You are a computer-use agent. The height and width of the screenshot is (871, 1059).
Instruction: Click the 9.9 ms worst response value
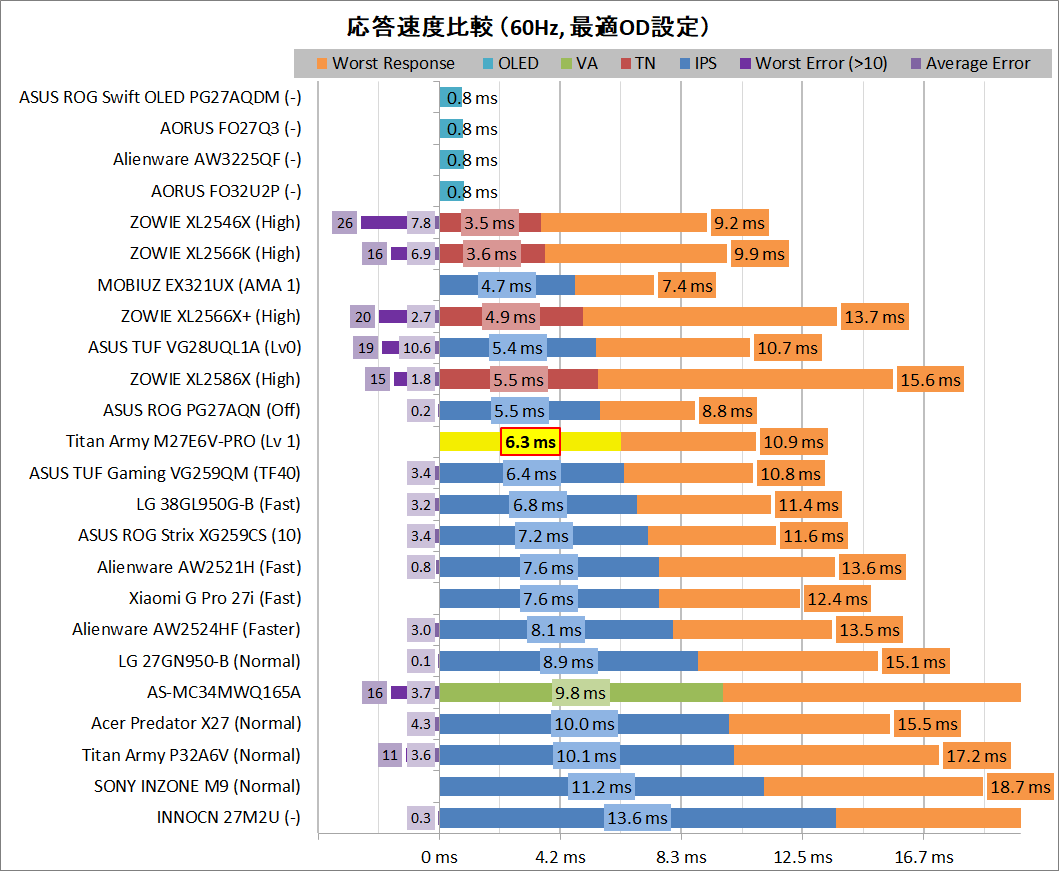[x=760, y=254]
